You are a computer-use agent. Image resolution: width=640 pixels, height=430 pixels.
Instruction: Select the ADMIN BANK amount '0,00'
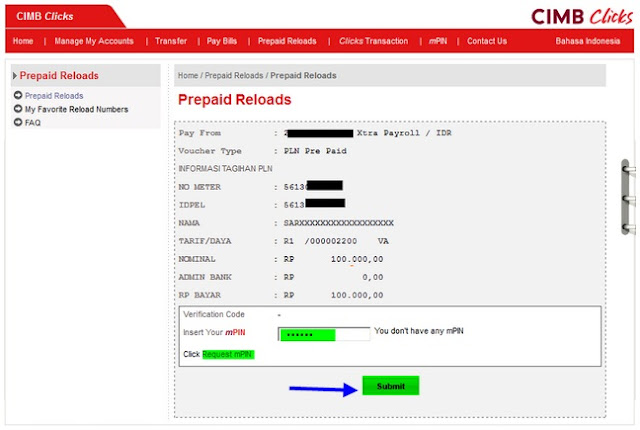point(373,277)
